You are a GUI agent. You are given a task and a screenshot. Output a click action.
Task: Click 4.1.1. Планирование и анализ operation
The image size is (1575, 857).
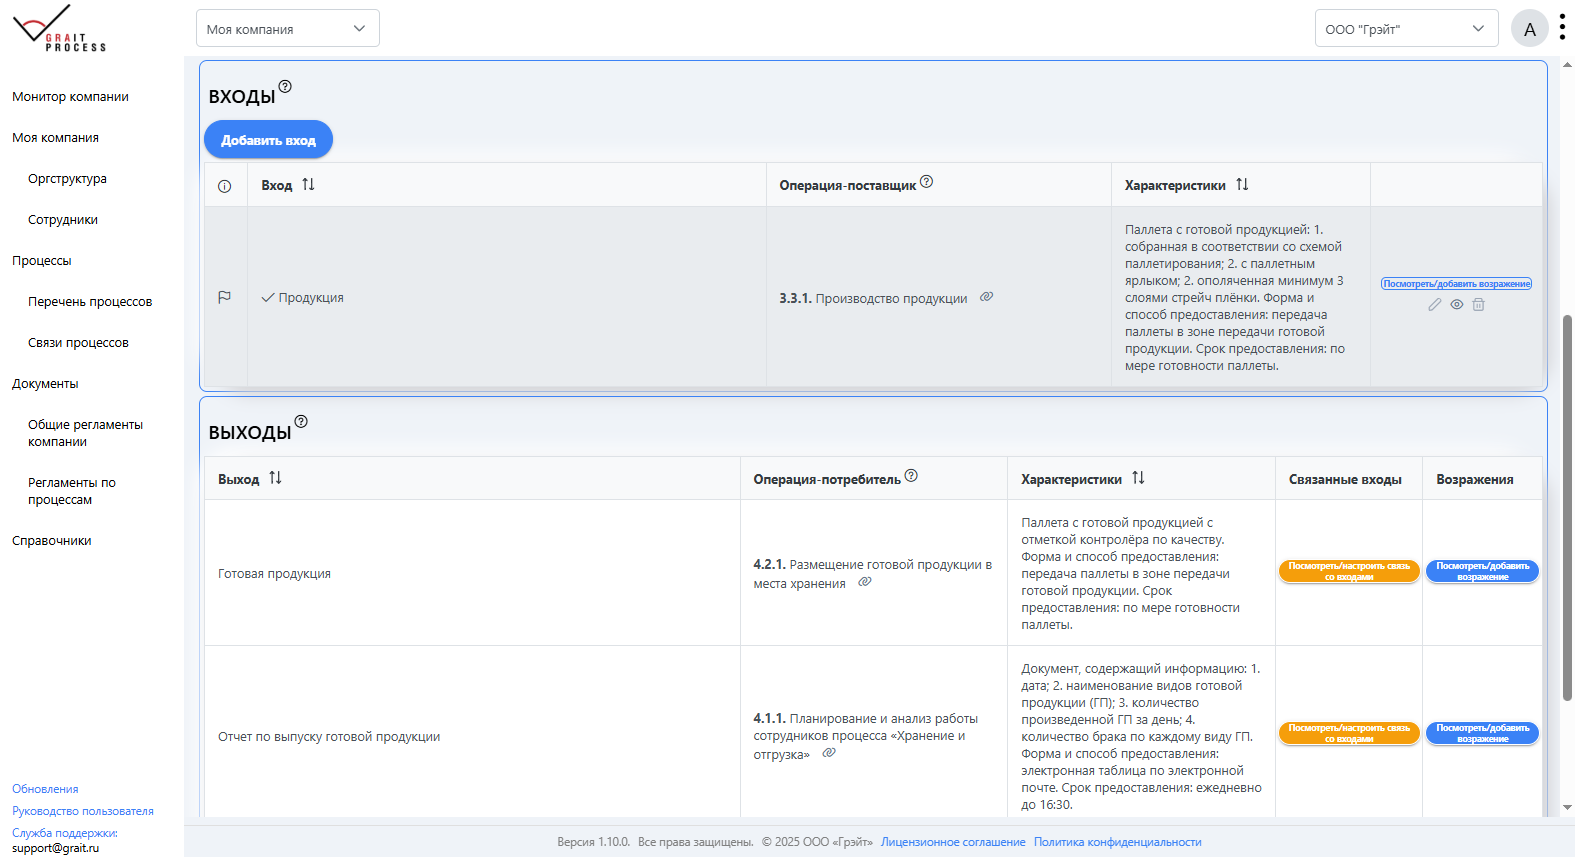[866, 736]
